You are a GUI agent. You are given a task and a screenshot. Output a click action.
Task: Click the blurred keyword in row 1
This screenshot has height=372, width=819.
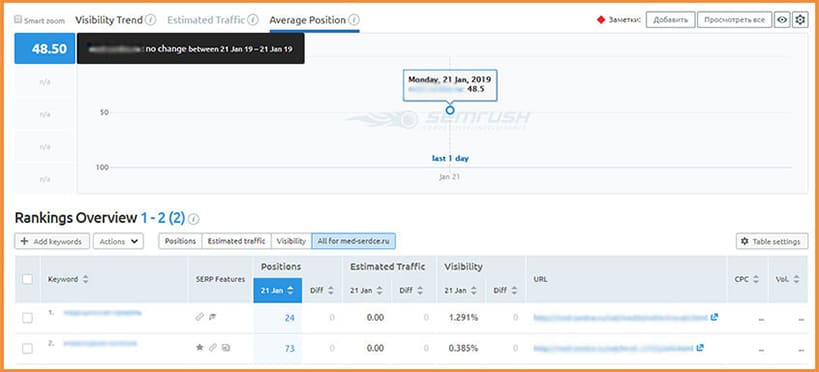coord(102,312)
